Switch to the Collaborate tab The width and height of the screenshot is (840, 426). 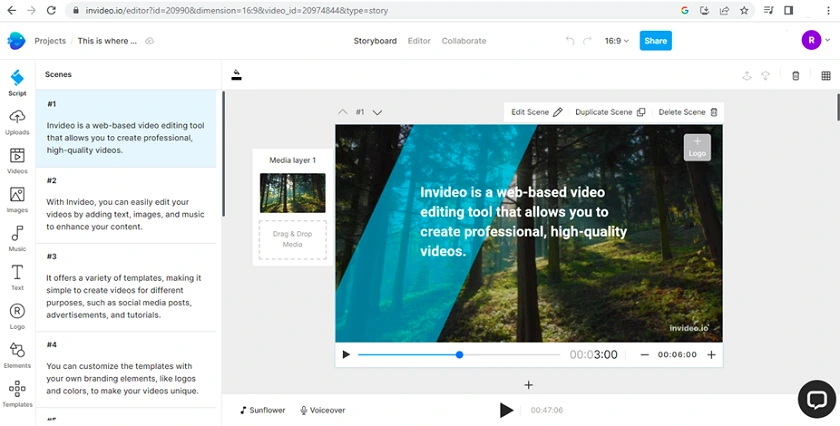(464, 41)
